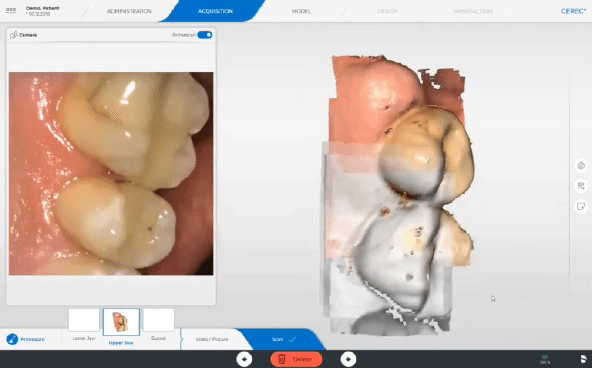Viewport: 592px width, 368px height.
Task: Select the Lower Jaw thumbnail
Action: tap(84, 320)
